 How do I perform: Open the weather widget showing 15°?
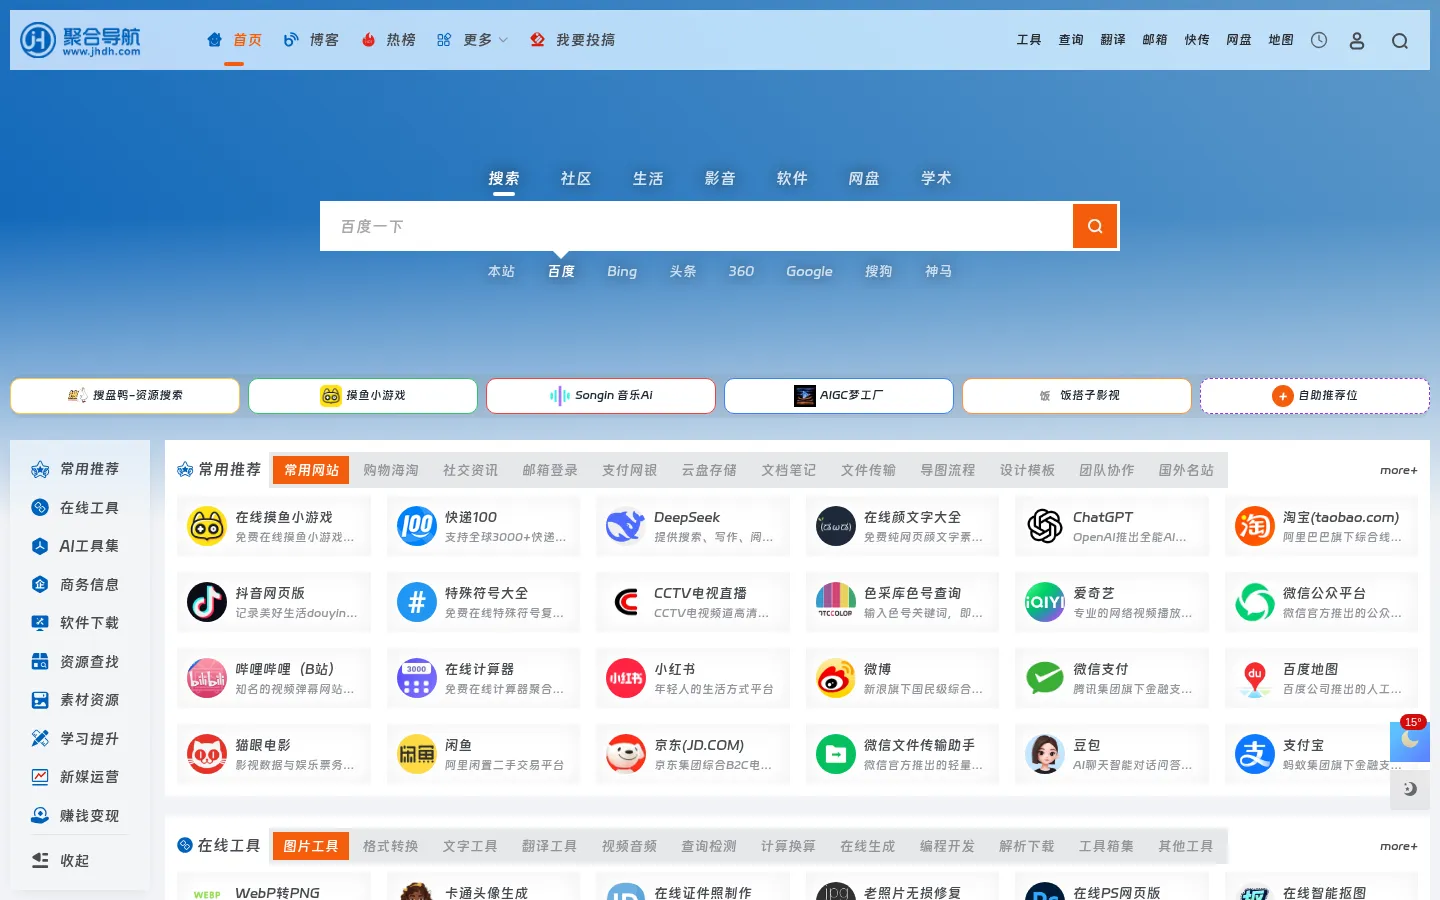pos(1410,740)
